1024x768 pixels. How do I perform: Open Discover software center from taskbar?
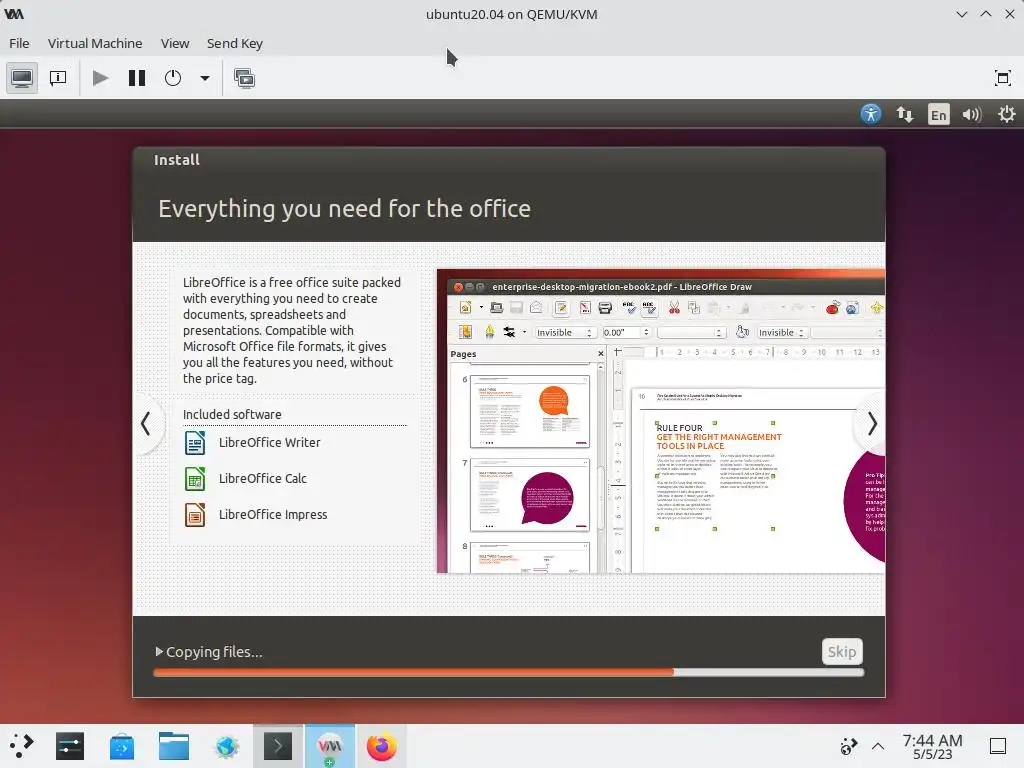pos(121,746)
